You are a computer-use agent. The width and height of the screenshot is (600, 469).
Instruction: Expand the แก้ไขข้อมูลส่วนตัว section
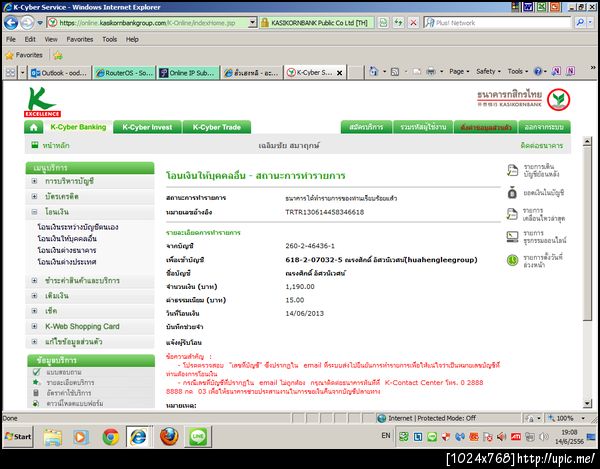[x=34, y=342]
